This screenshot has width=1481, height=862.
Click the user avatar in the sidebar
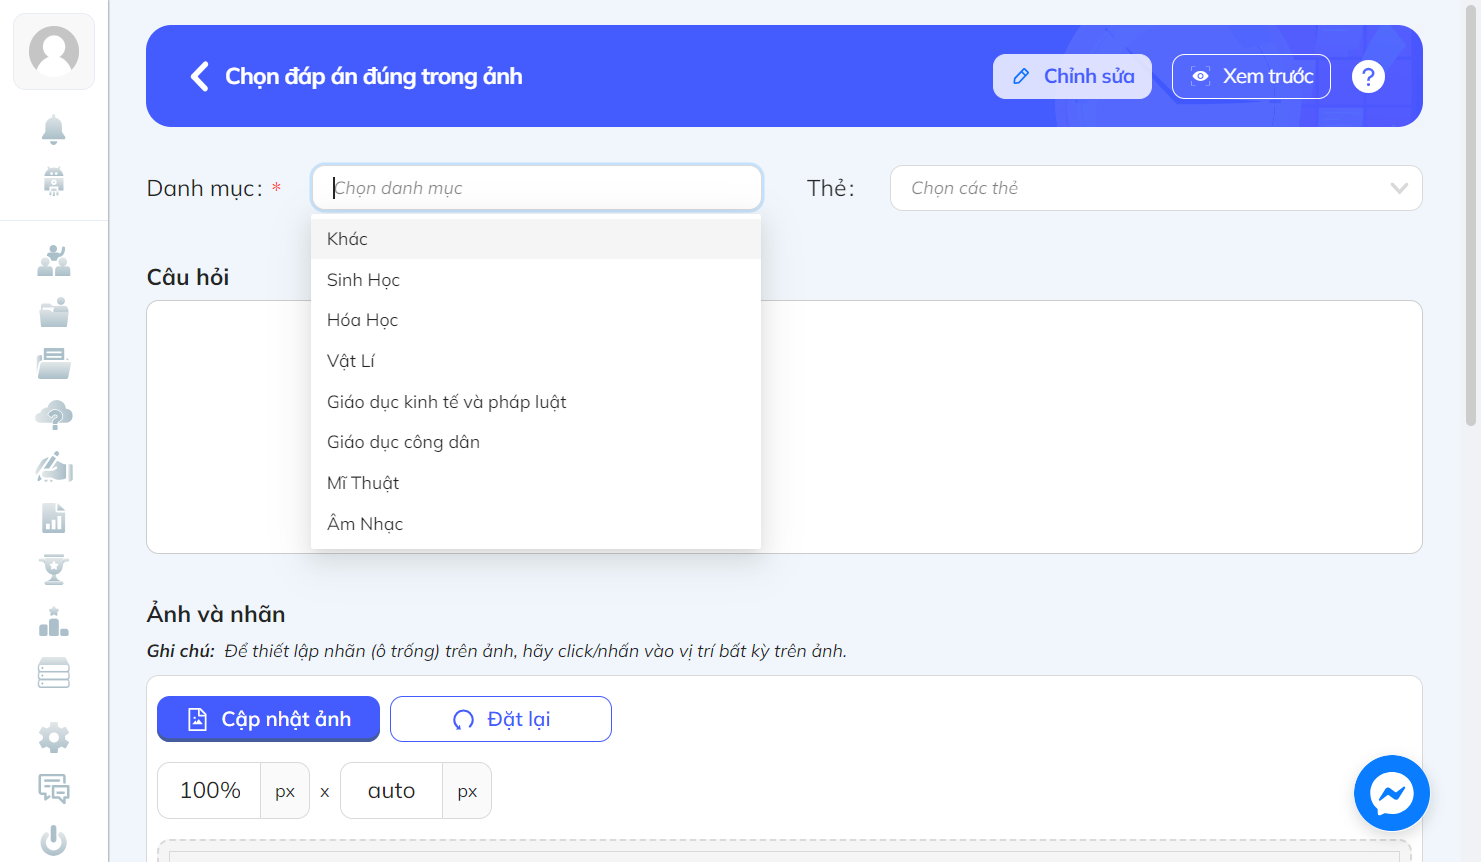pyautogui.click(x=54, y=51)
